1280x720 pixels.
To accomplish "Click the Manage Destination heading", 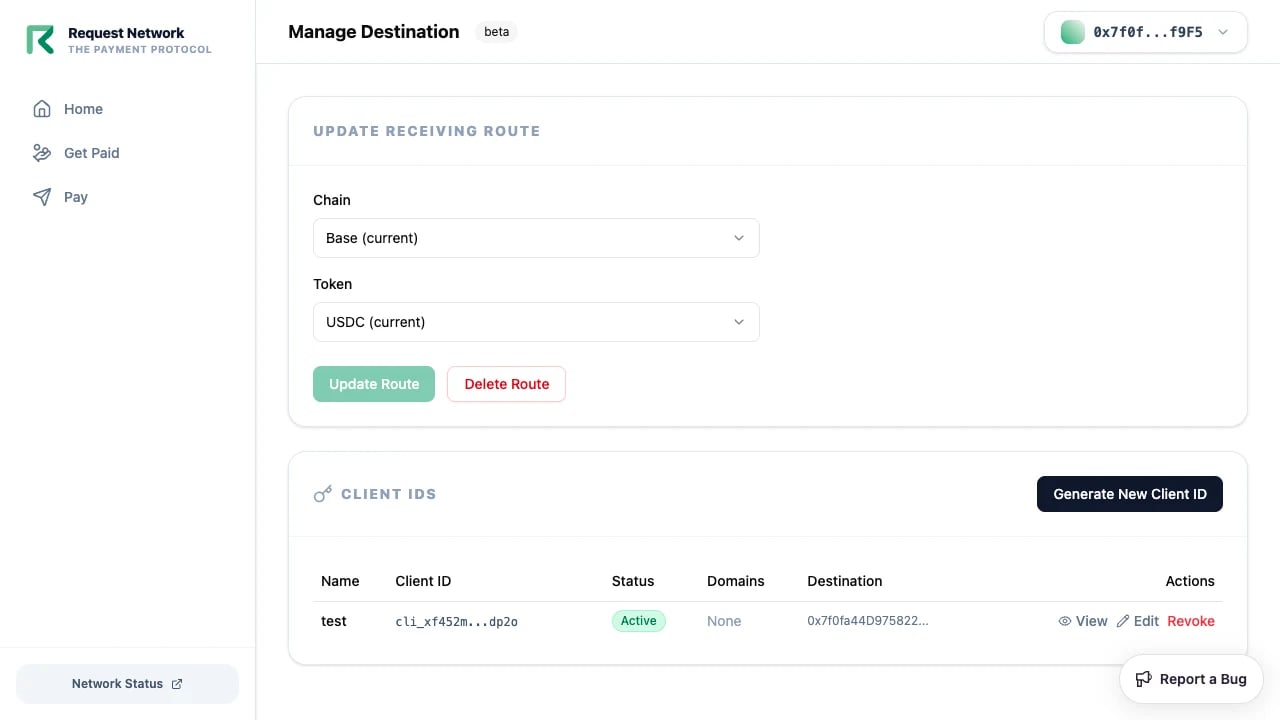I will coord(374,32).
